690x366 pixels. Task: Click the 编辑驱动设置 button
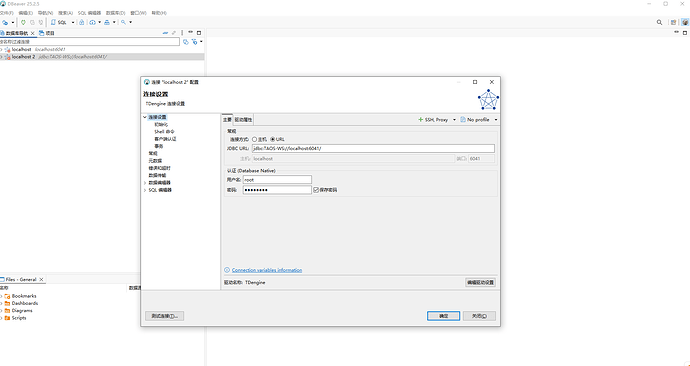481,282
